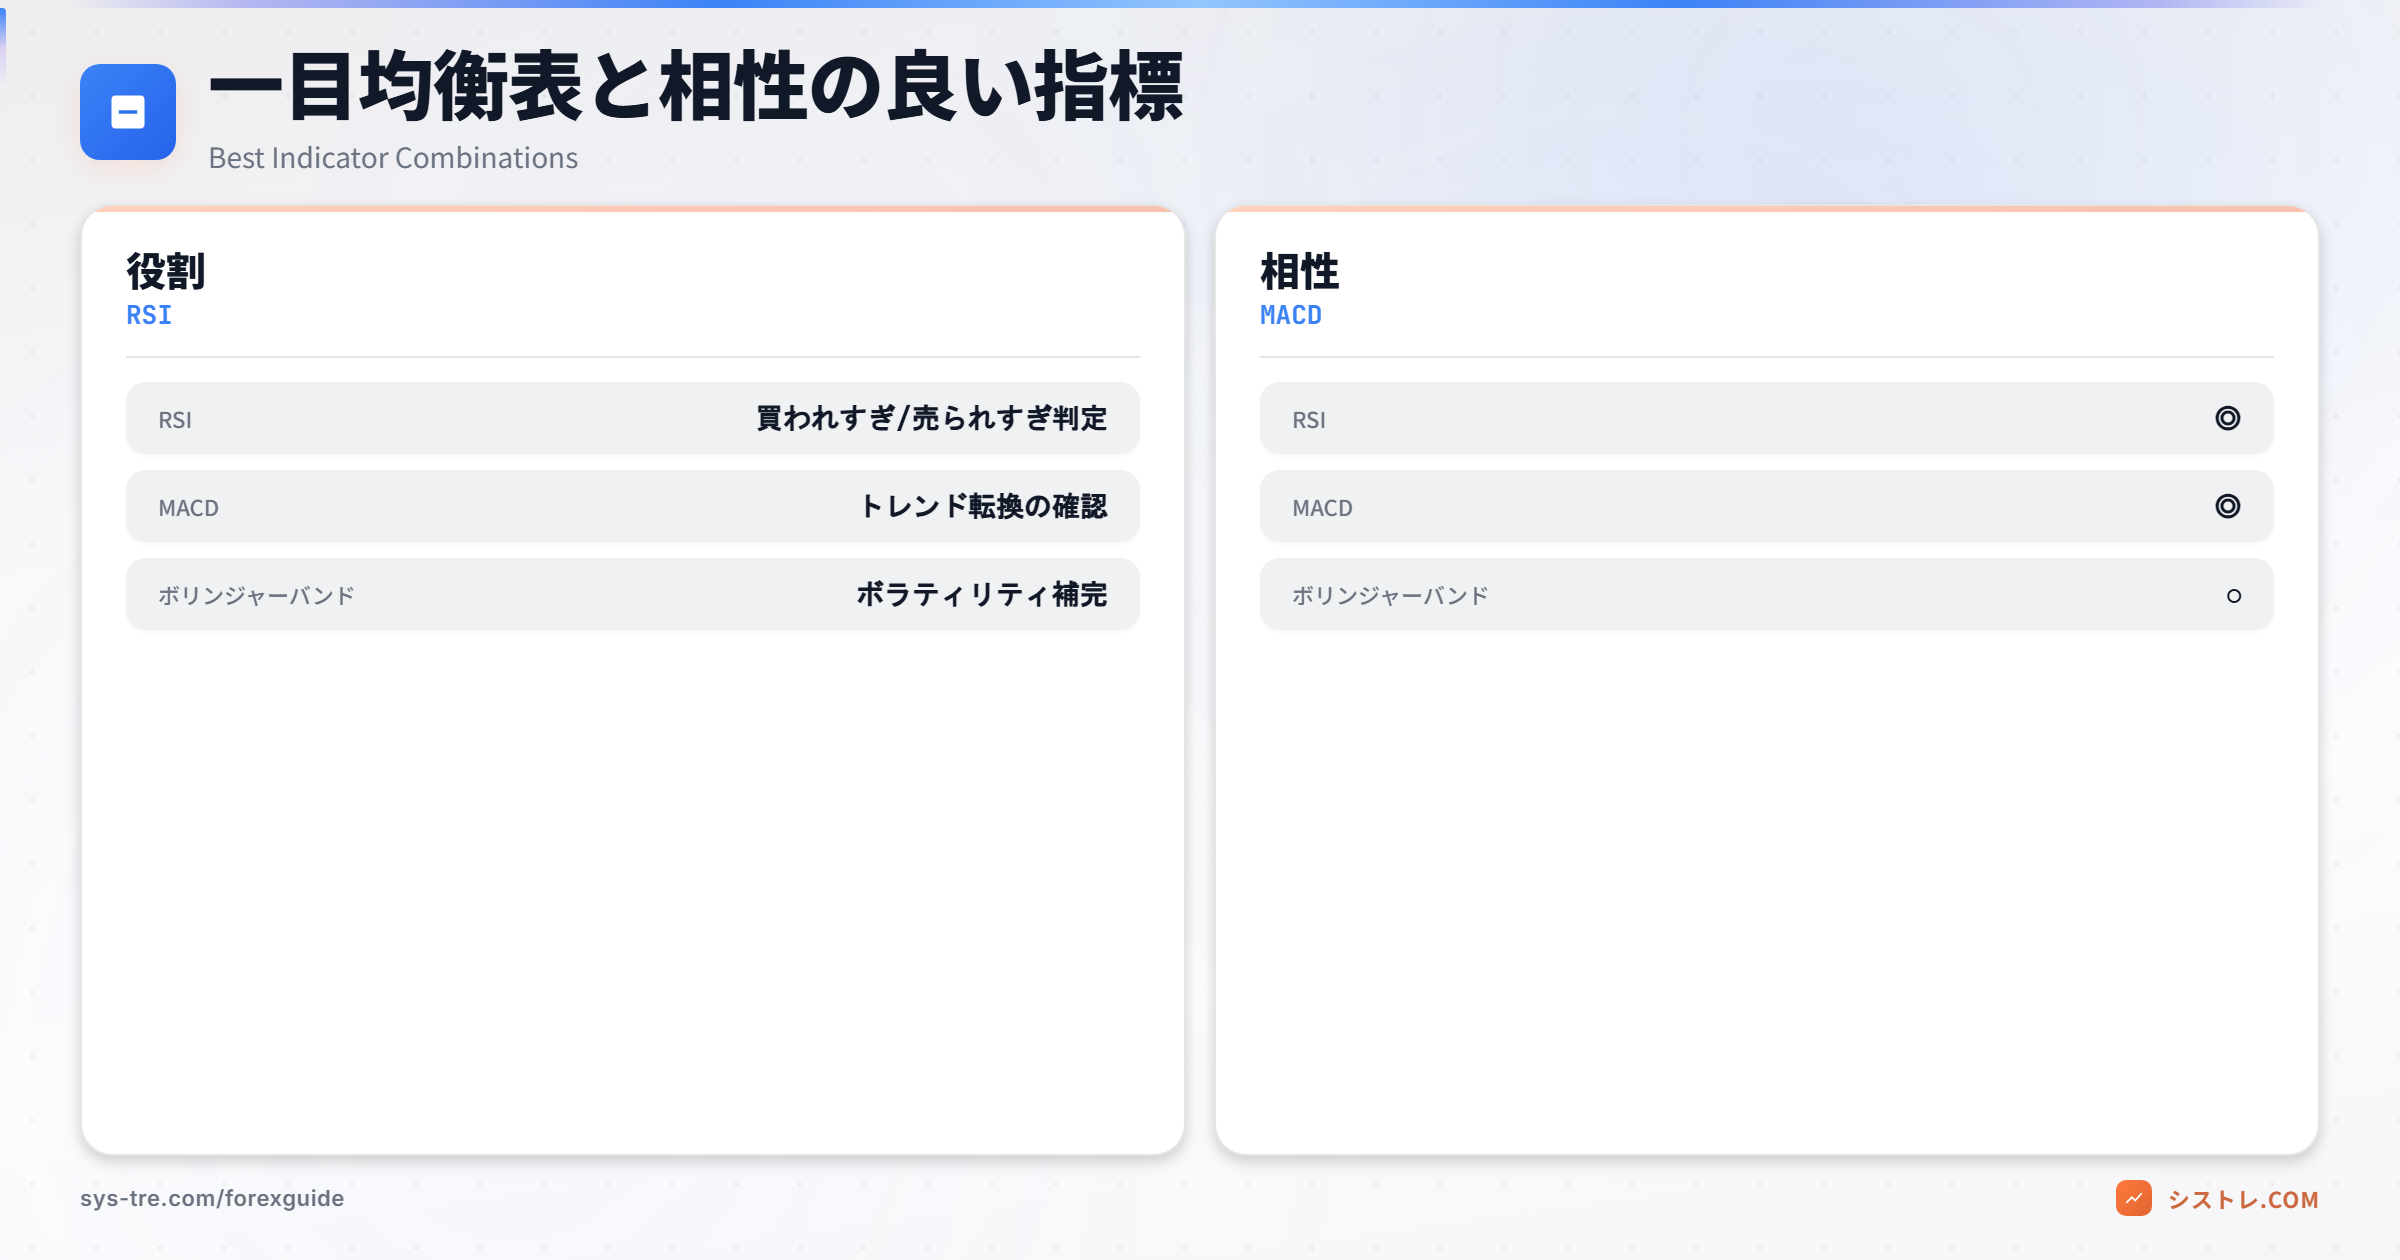Click the double-circle mark in the MACD row
The image size is (2400, 1260).
2227,506
